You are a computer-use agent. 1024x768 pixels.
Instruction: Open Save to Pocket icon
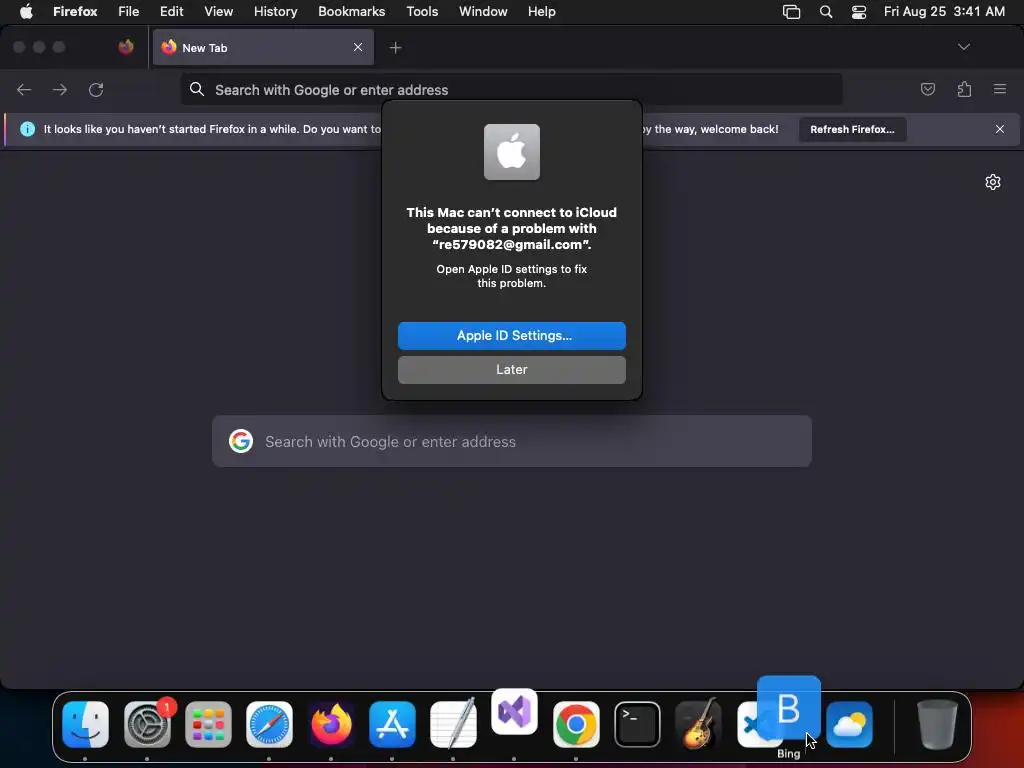[927, 89]
